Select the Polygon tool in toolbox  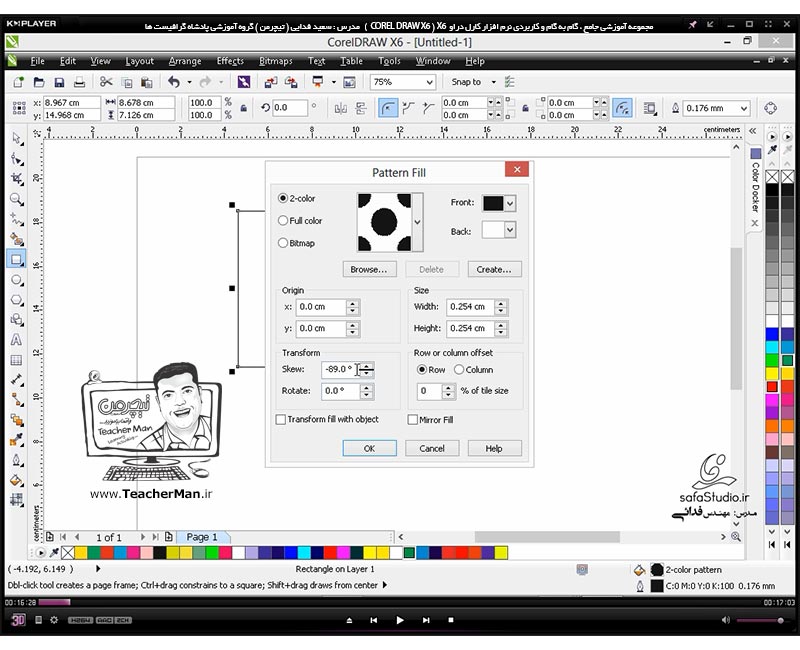pyautogui.click(x=17, y=300)
